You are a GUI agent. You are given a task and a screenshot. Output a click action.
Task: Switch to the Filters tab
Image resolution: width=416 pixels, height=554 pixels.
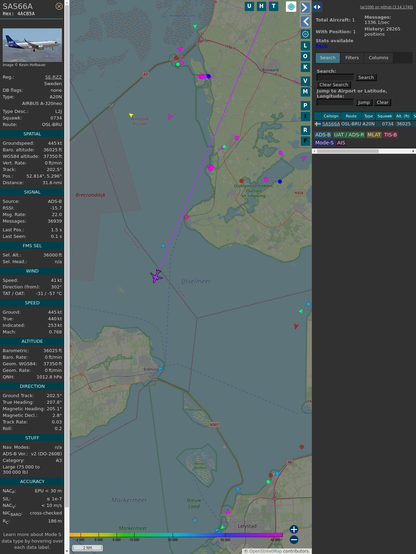(352, 58)
